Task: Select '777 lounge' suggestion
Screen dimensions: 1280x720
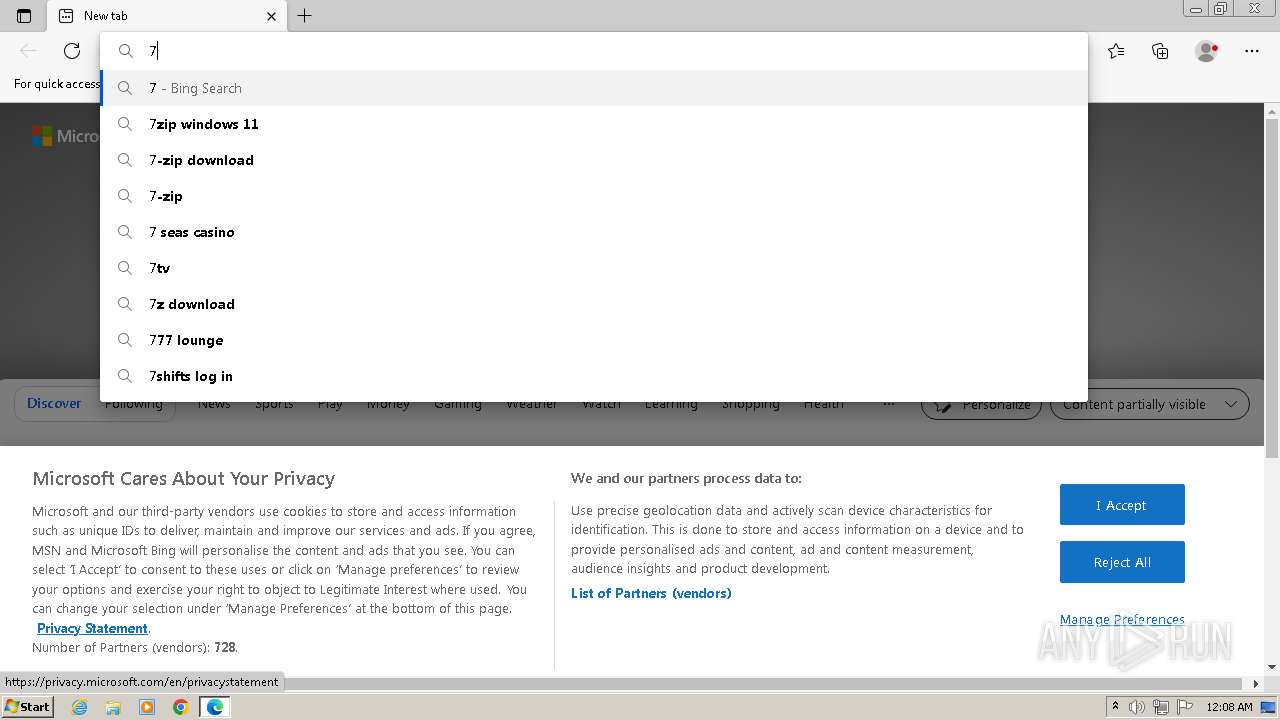Action: tap(594, 340)
